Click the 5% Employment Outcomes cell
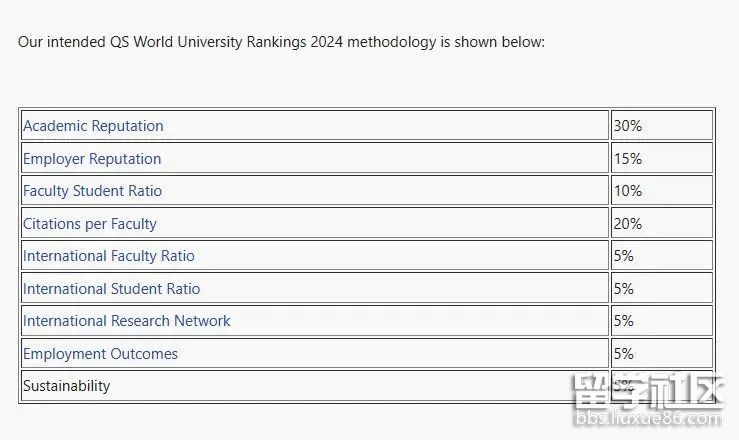The image size is (739, 440). tap(624, 354)
